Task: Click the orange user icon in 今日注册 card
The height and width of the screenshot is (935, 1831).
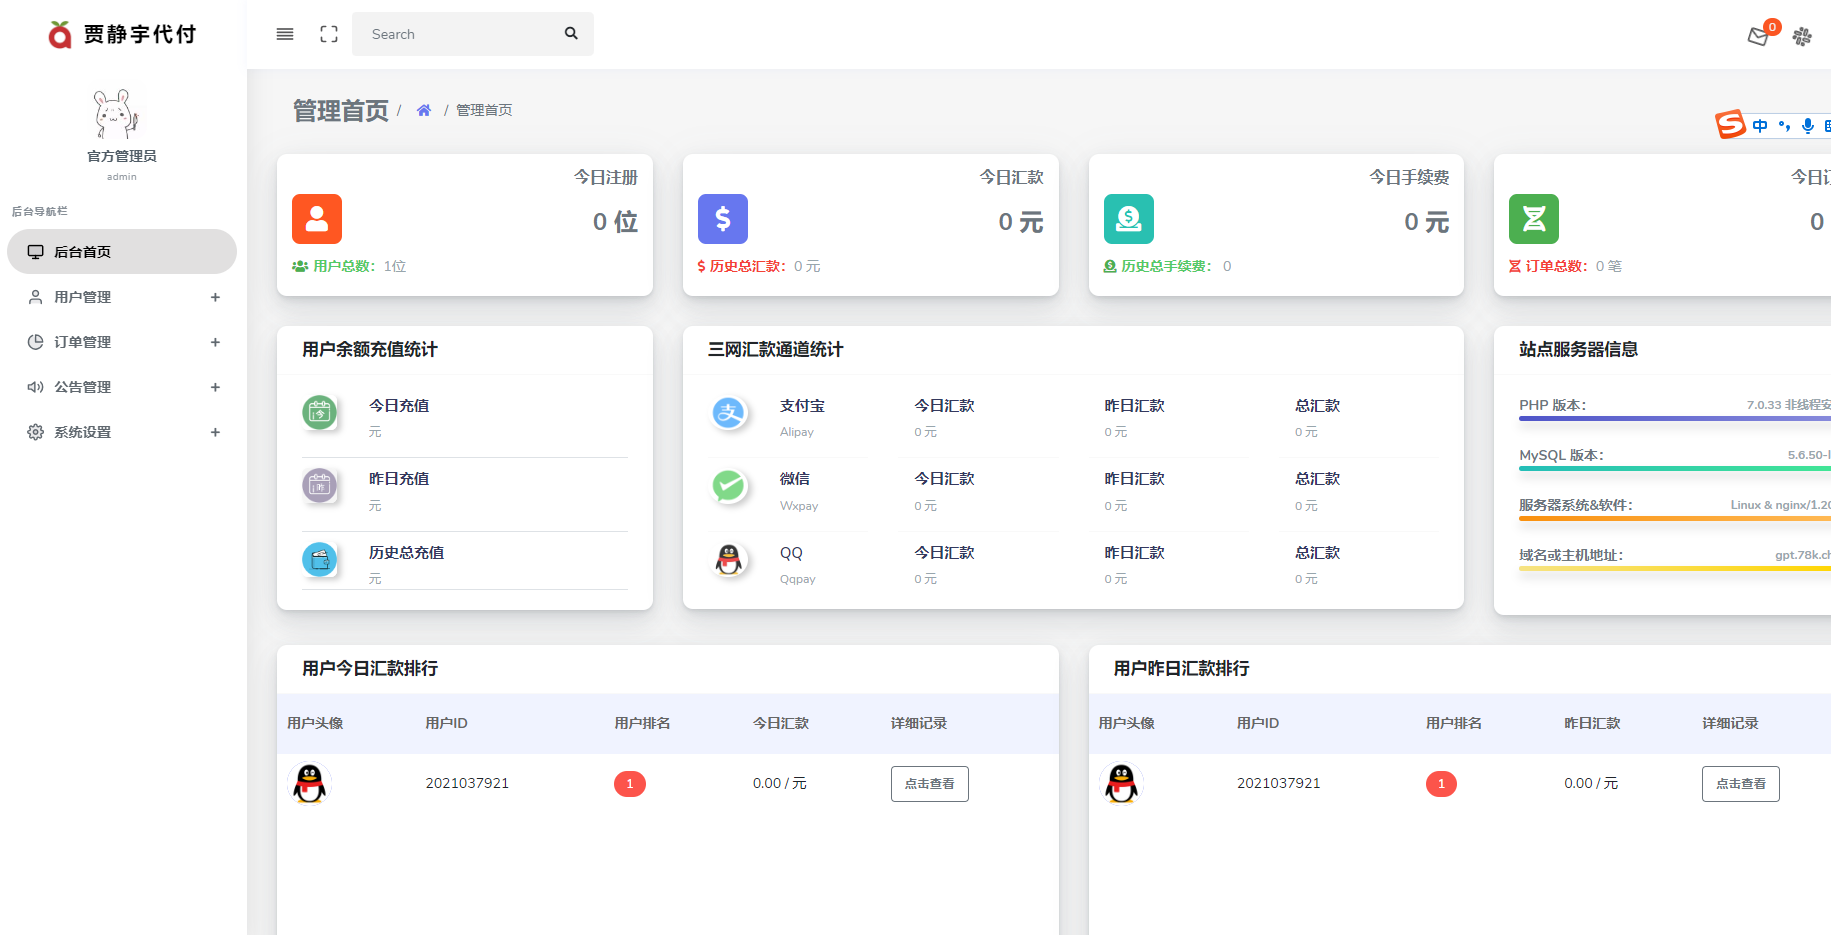Action: pos(317,219)
